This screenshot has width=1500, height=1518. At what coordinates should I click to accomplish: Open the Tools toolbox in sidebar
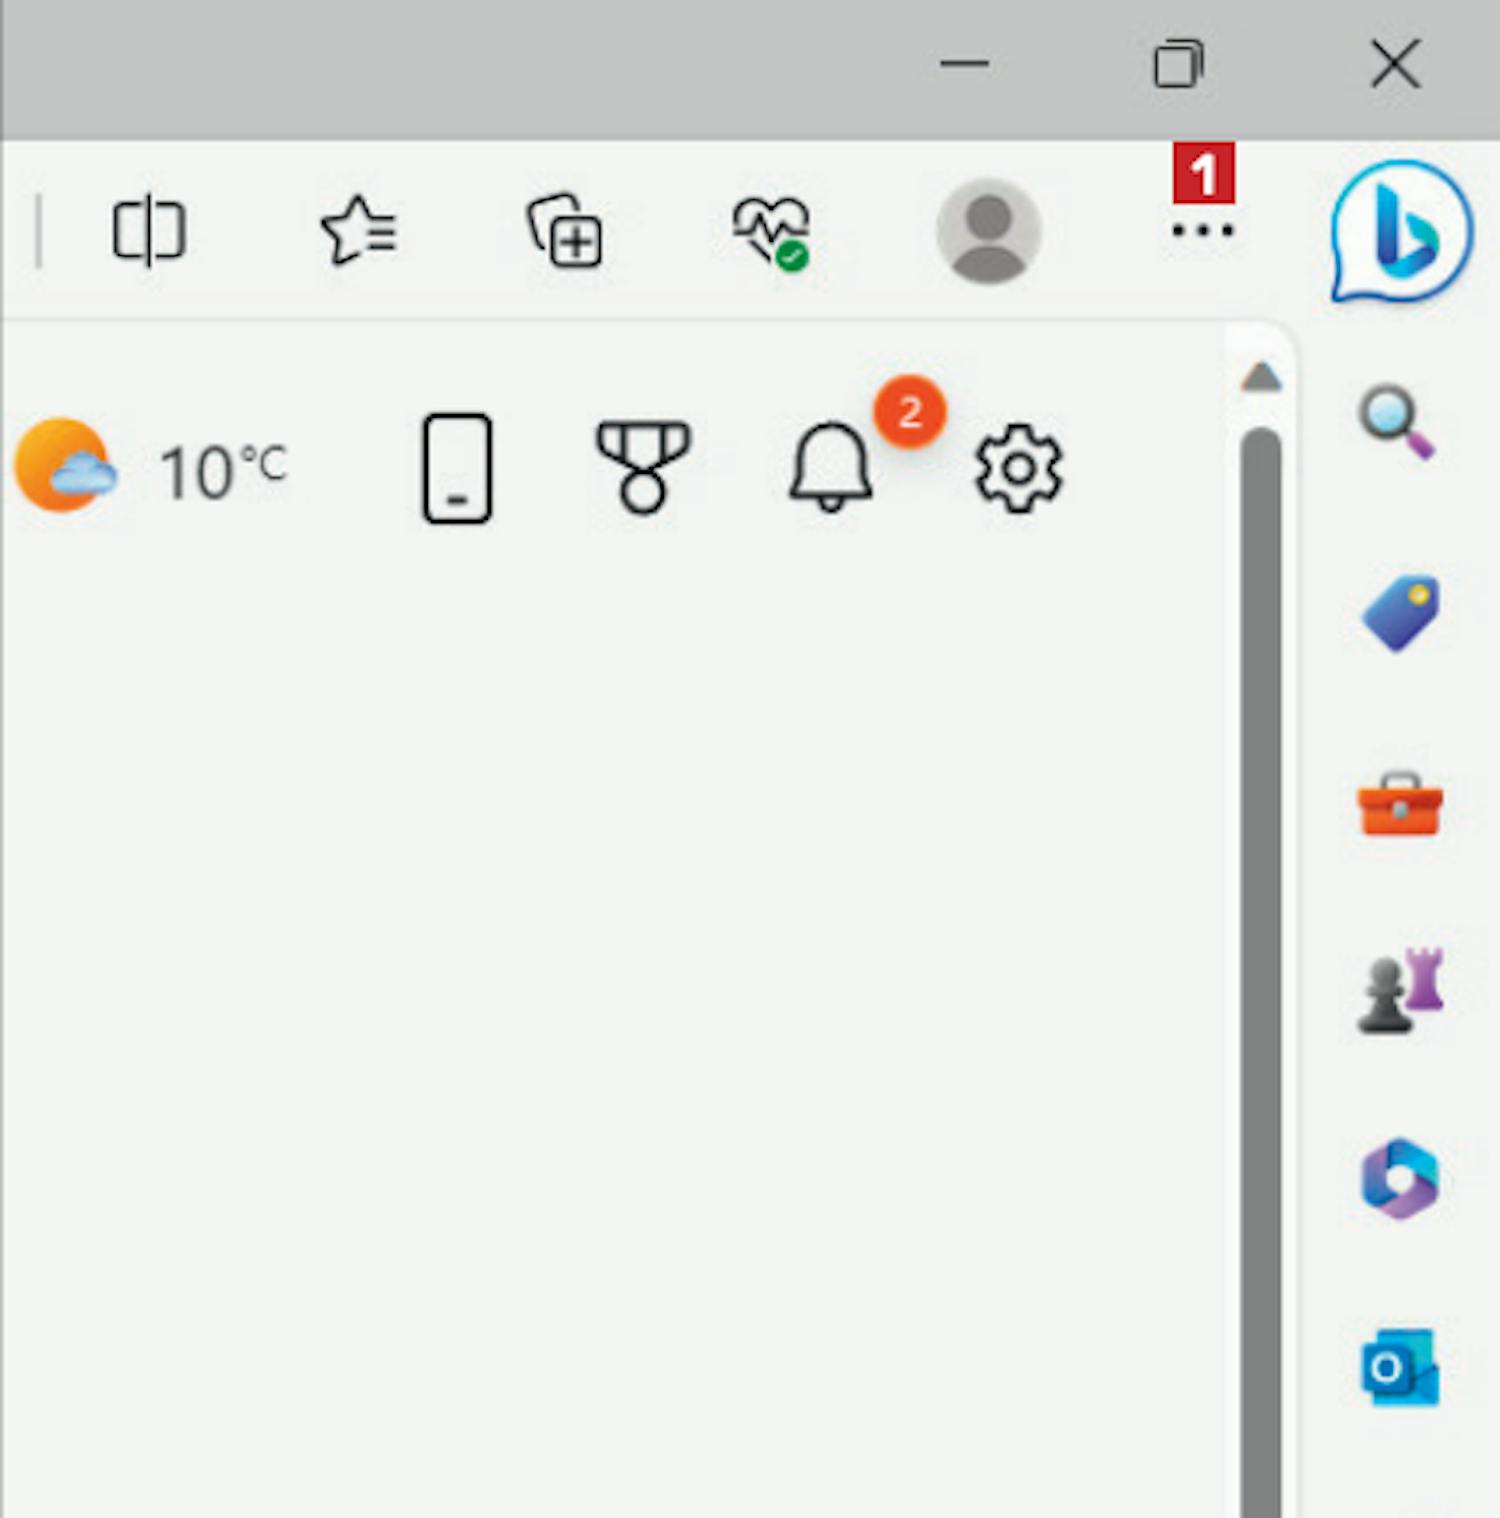pyautogui.click(x=1400, y=803)
